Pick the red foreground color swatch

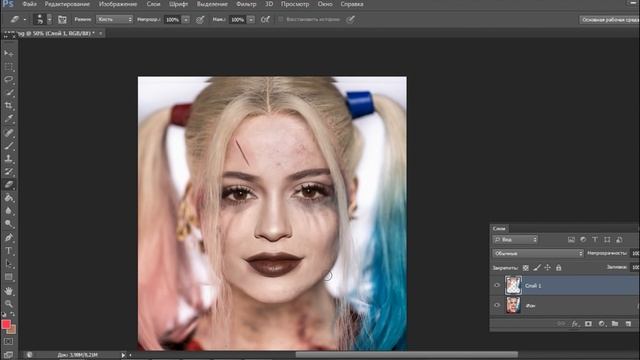(6, 324)
